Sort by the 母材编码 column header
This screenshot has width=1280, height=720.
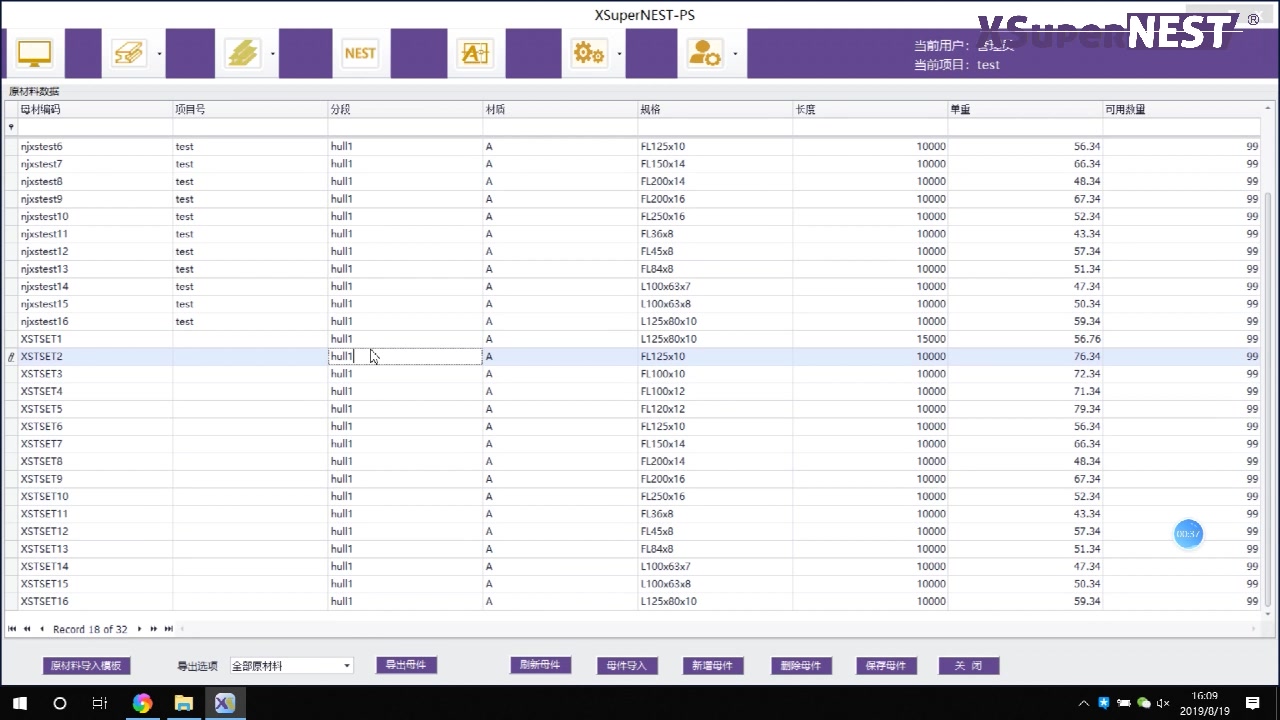point(95,109)
